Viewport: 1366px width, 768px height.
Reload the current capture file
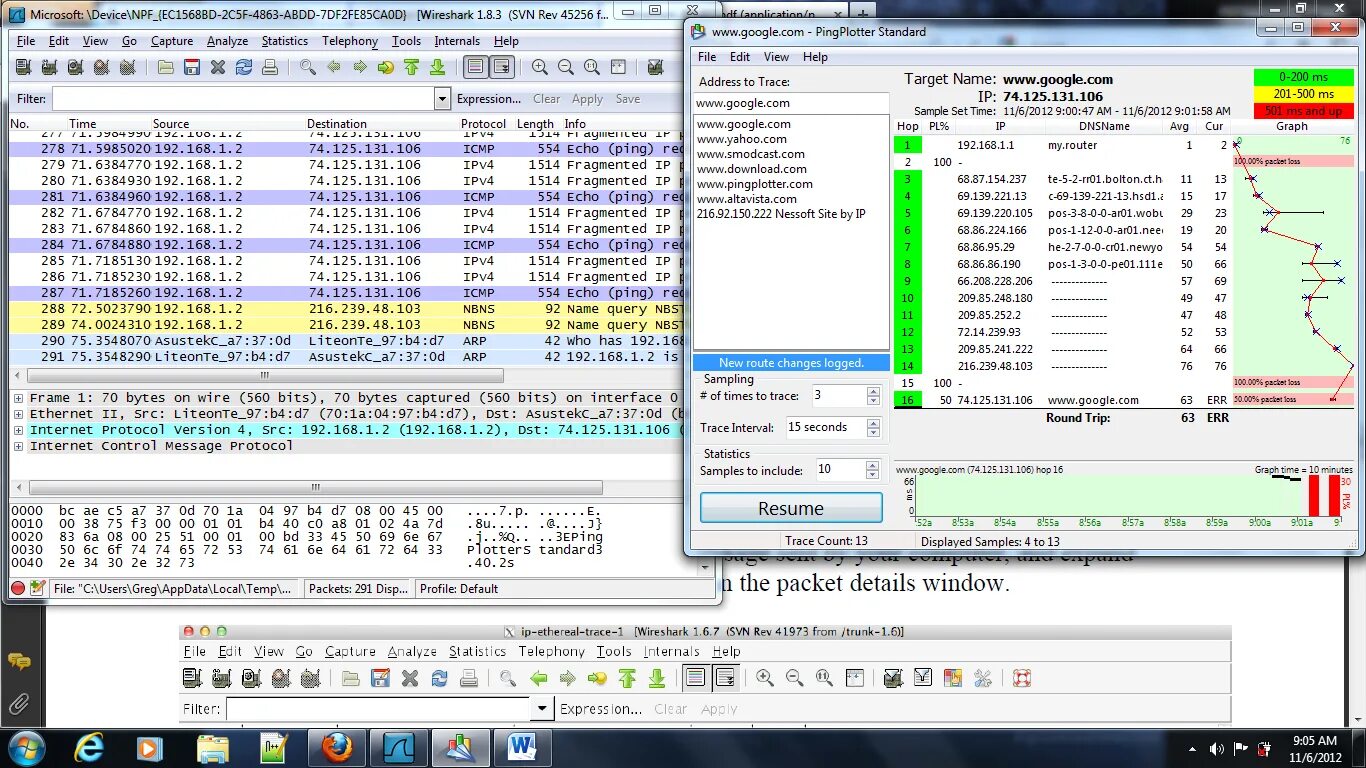[x=244, y=67]
